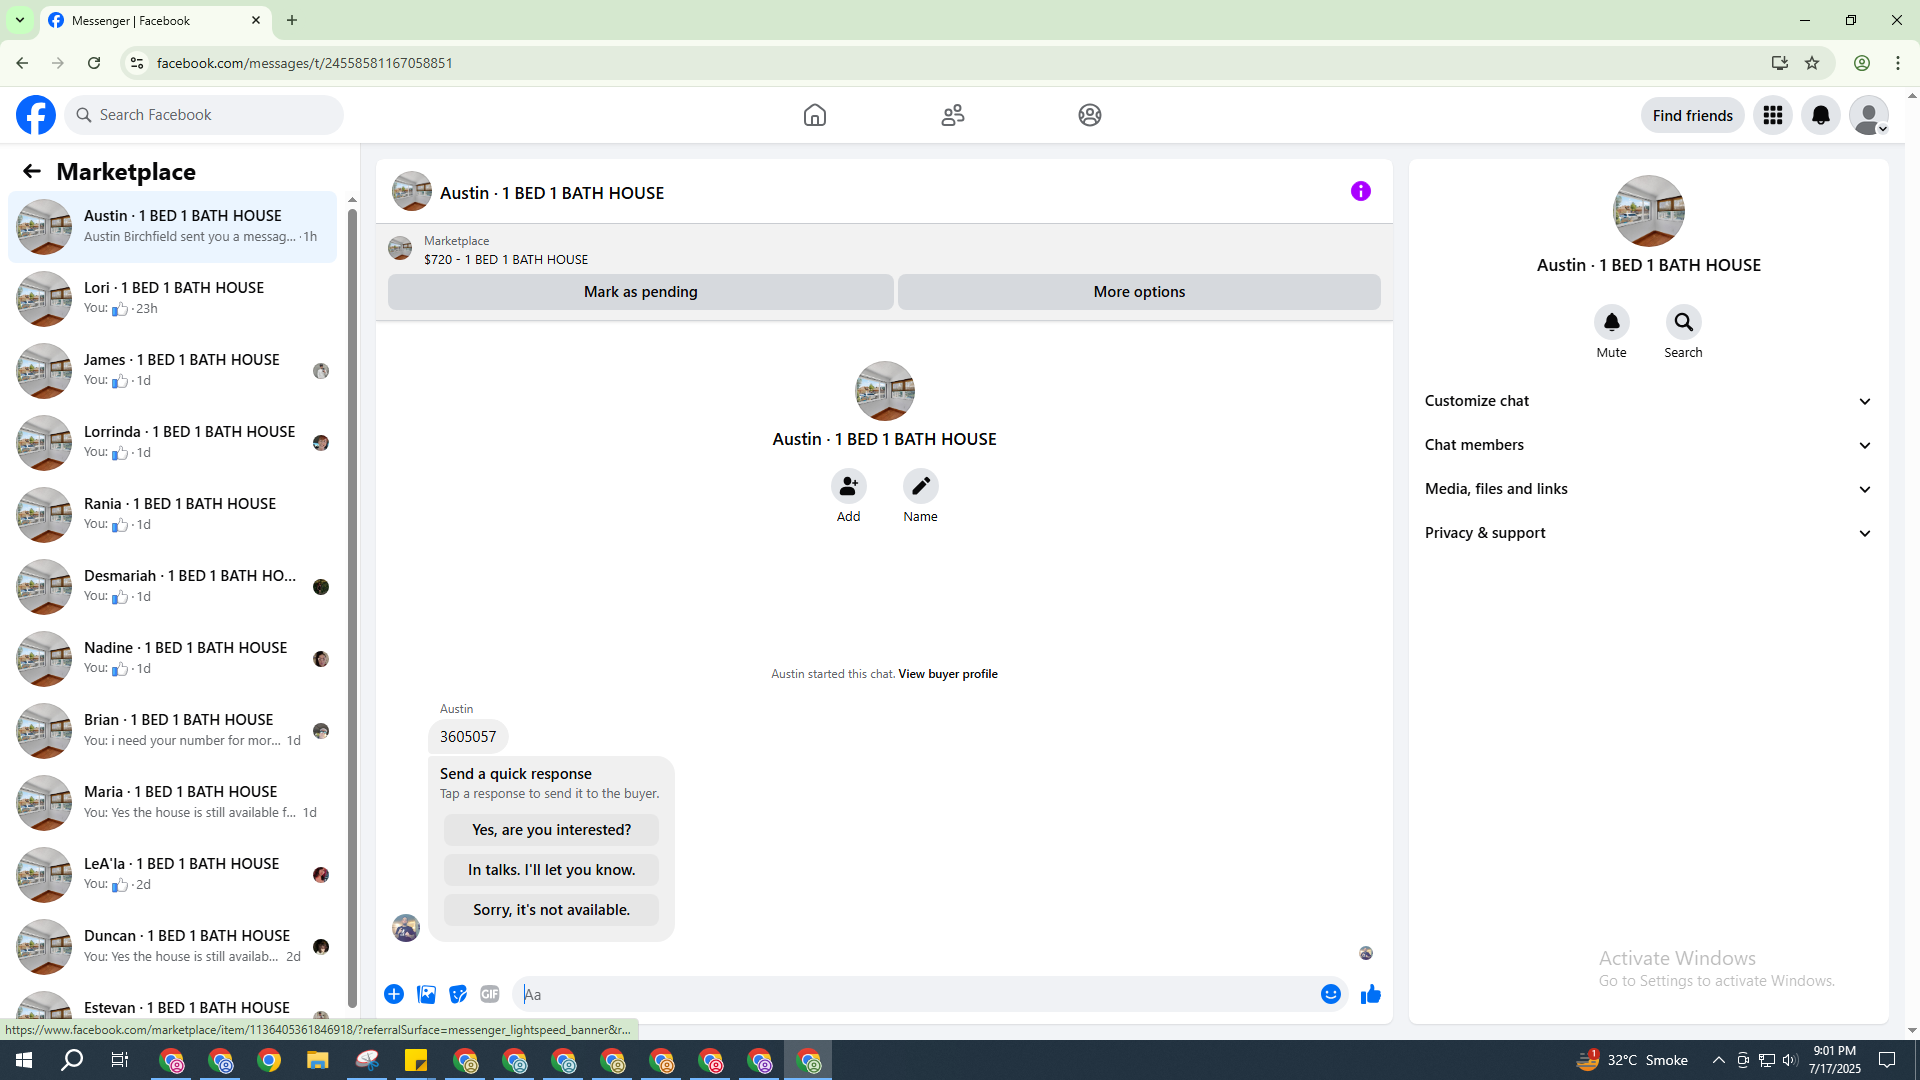Click the Find friends button
This screenshot has width=1920, height=1080.
pos(1693,115)
